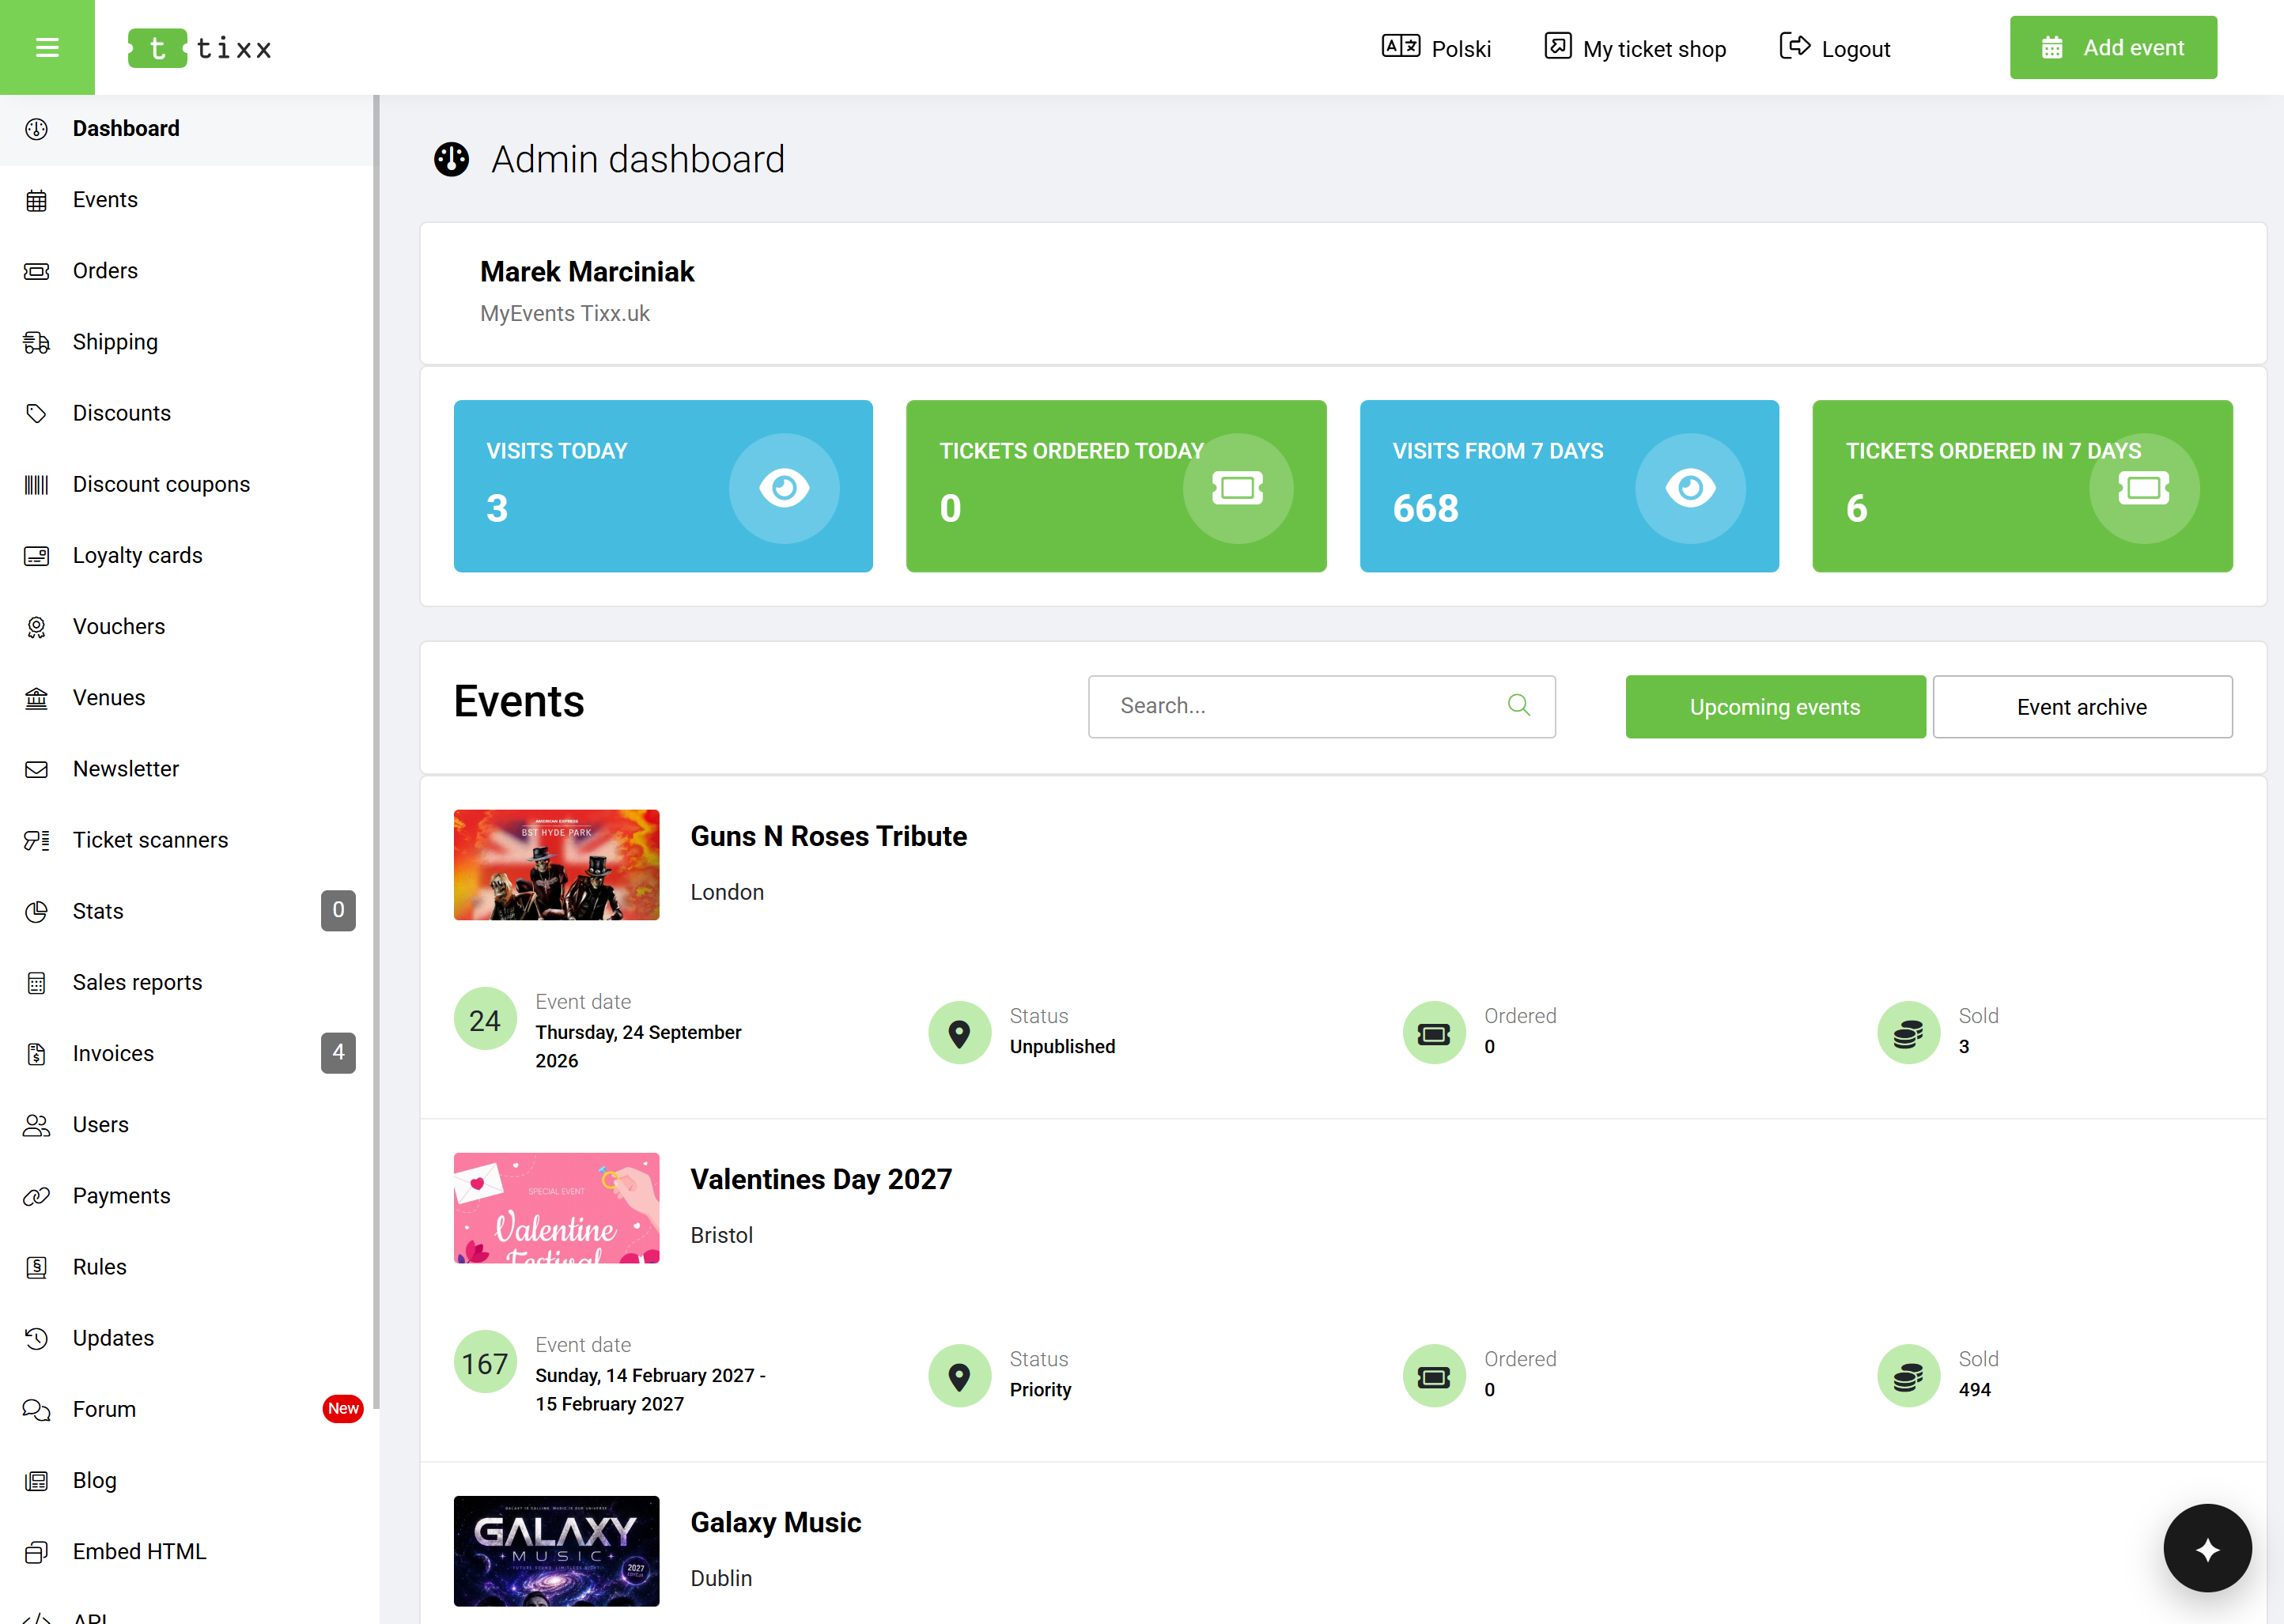
Task: Open Rules in the sidebar
Action: click(x=187, y=1267)
